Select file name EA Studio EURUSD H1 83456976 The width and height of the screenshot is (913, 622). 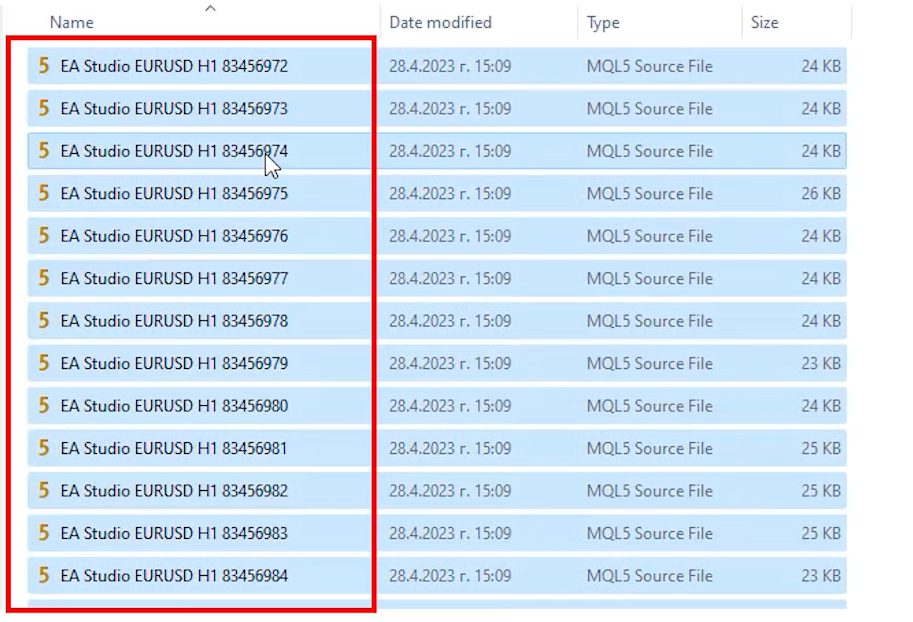[x=174, y=236]
